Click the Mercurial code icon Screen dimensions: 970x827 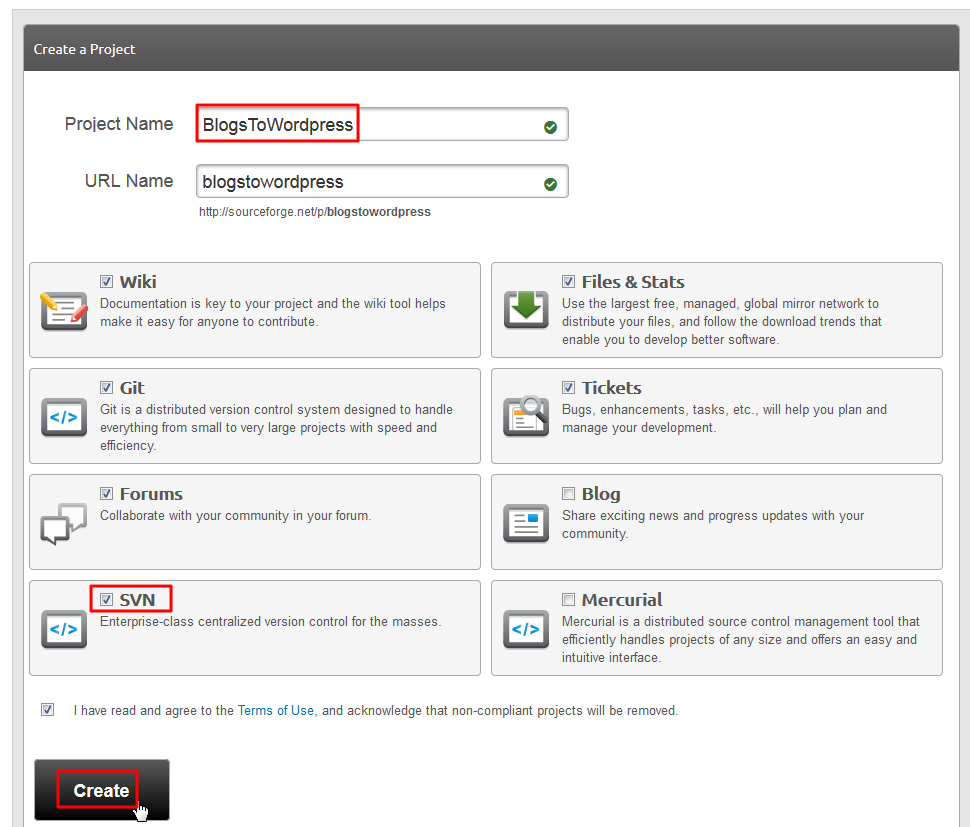pos(526,629)
